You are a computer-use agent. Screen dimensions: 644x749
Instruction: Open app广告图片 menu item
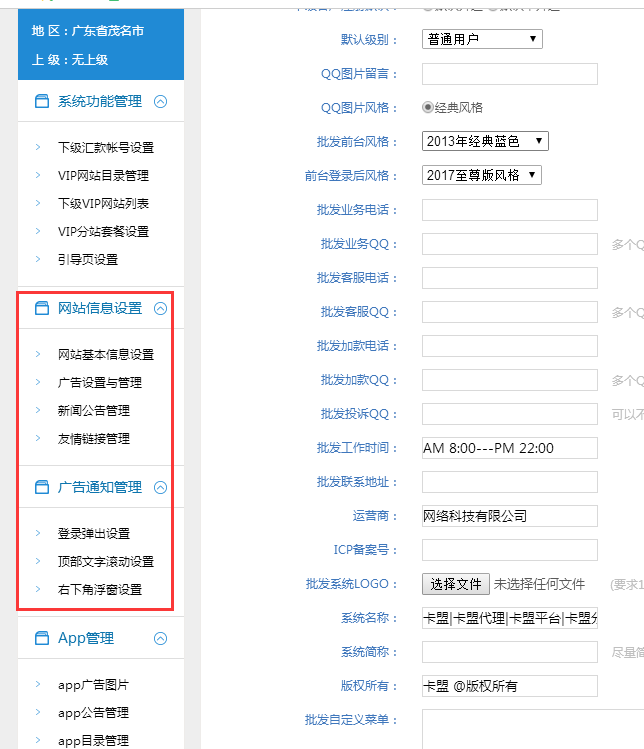93,685
